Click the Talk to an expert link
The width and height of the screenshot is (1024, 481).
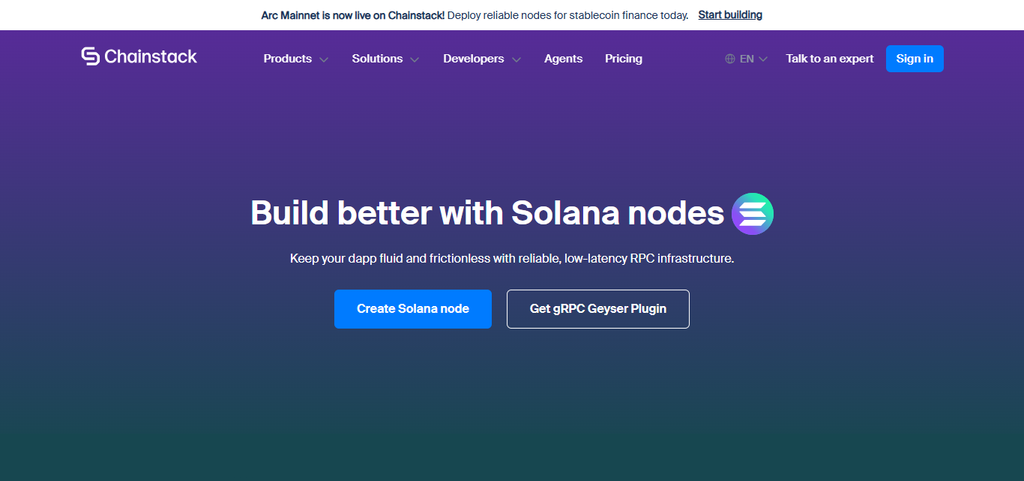pos(829,59)
